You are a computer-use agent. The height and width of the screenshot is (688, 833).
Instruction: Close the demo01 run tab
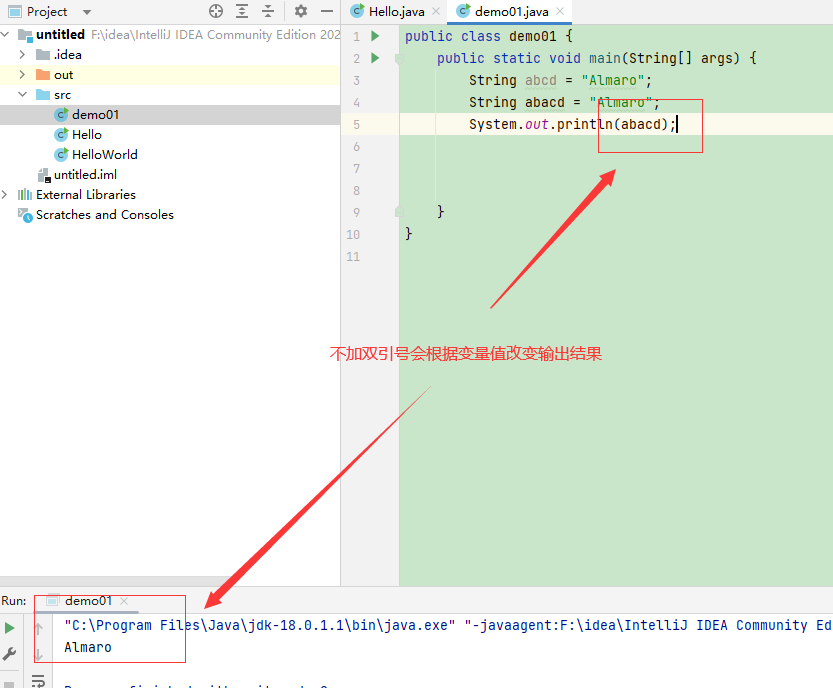coord(124,601)
